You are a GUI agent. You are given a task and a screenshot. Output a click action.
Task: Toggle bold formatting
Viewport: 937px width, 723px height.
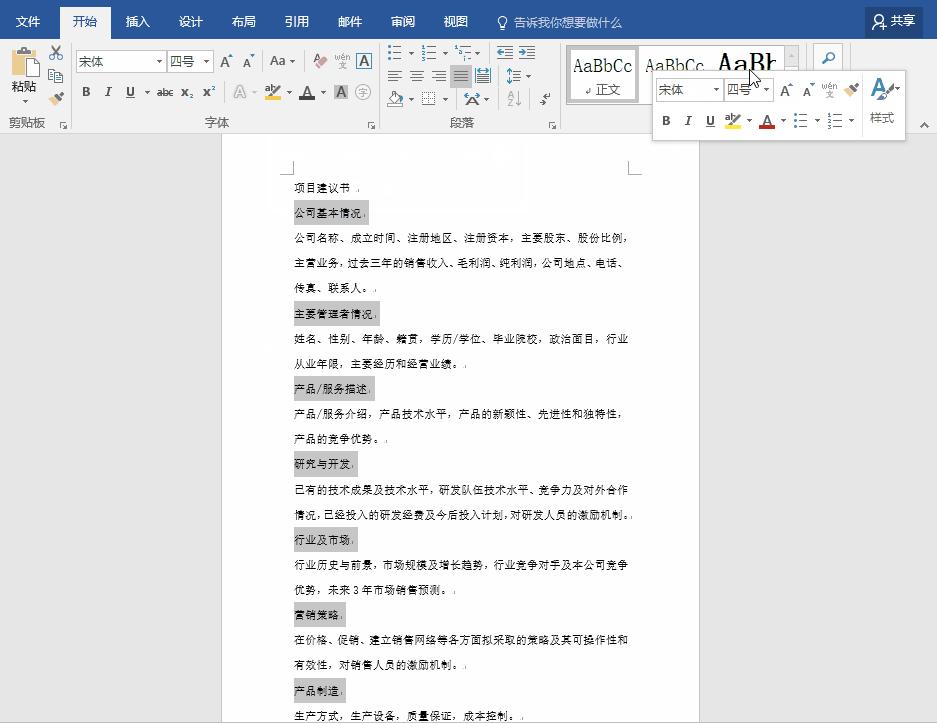coord(86,91)
